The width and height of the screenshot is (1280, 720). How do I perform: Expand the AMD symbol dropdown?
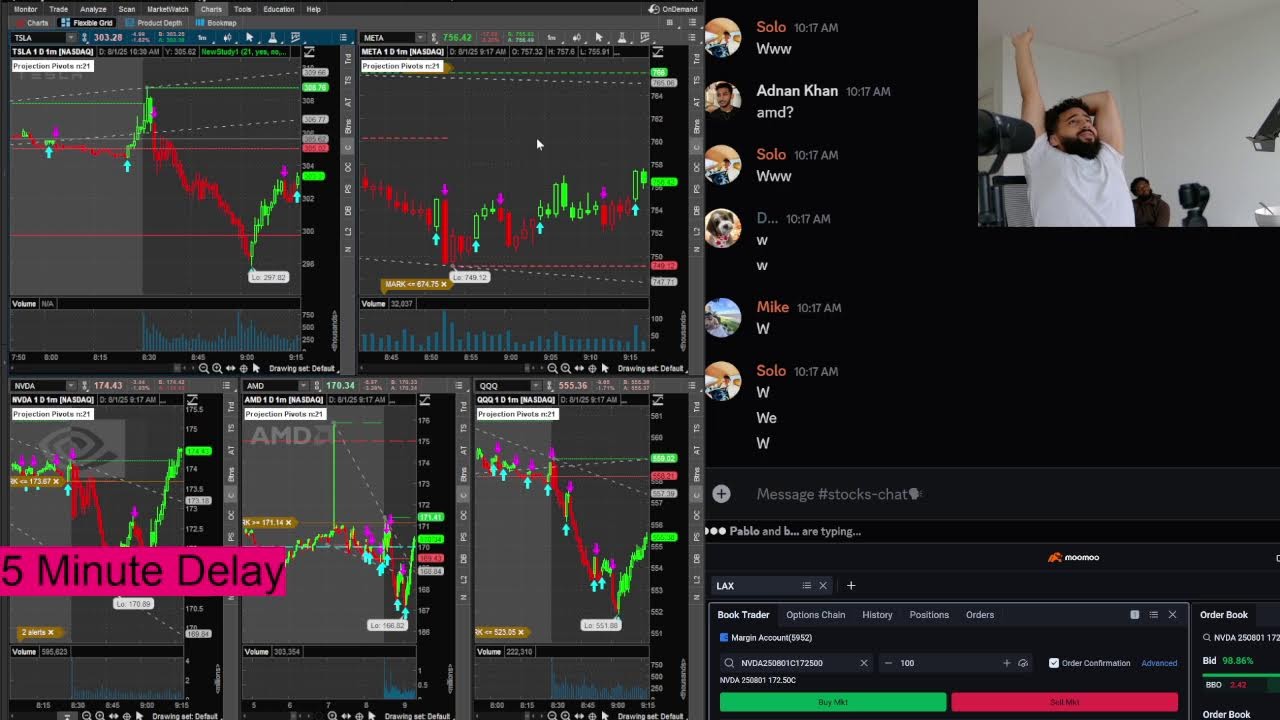point(303,386)
